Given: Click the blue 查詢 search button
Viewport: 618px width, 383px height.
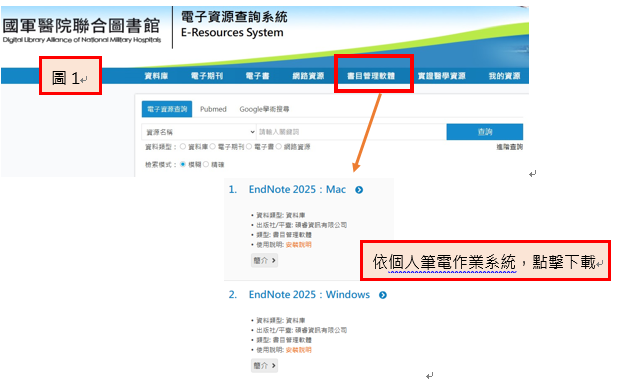Looking at the screenshot, I should (485, 132).
